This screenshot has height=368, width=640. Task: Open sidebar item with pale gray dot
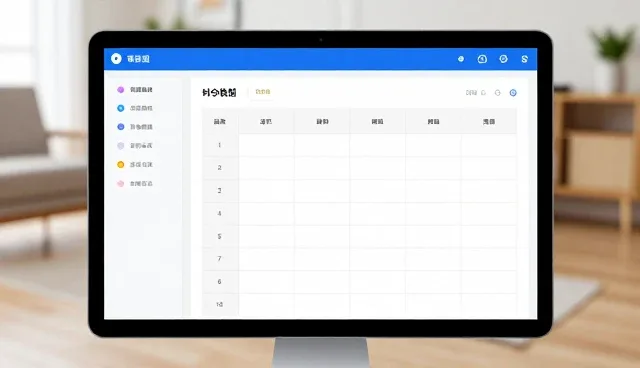(135, 146)
